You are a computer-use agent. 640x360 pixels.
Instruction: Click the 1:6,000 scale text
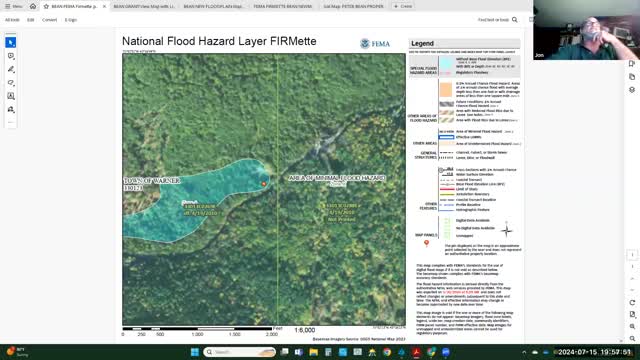304,330
